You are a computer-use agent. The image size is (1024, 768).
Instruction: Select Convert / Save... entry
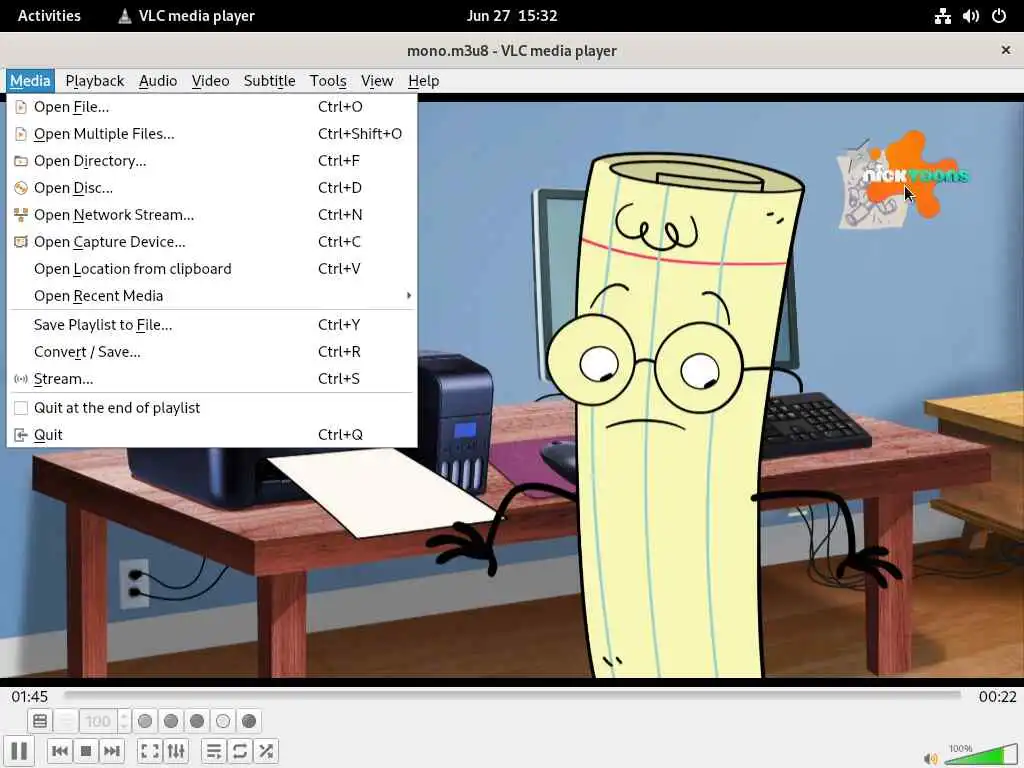pos(212,351)
